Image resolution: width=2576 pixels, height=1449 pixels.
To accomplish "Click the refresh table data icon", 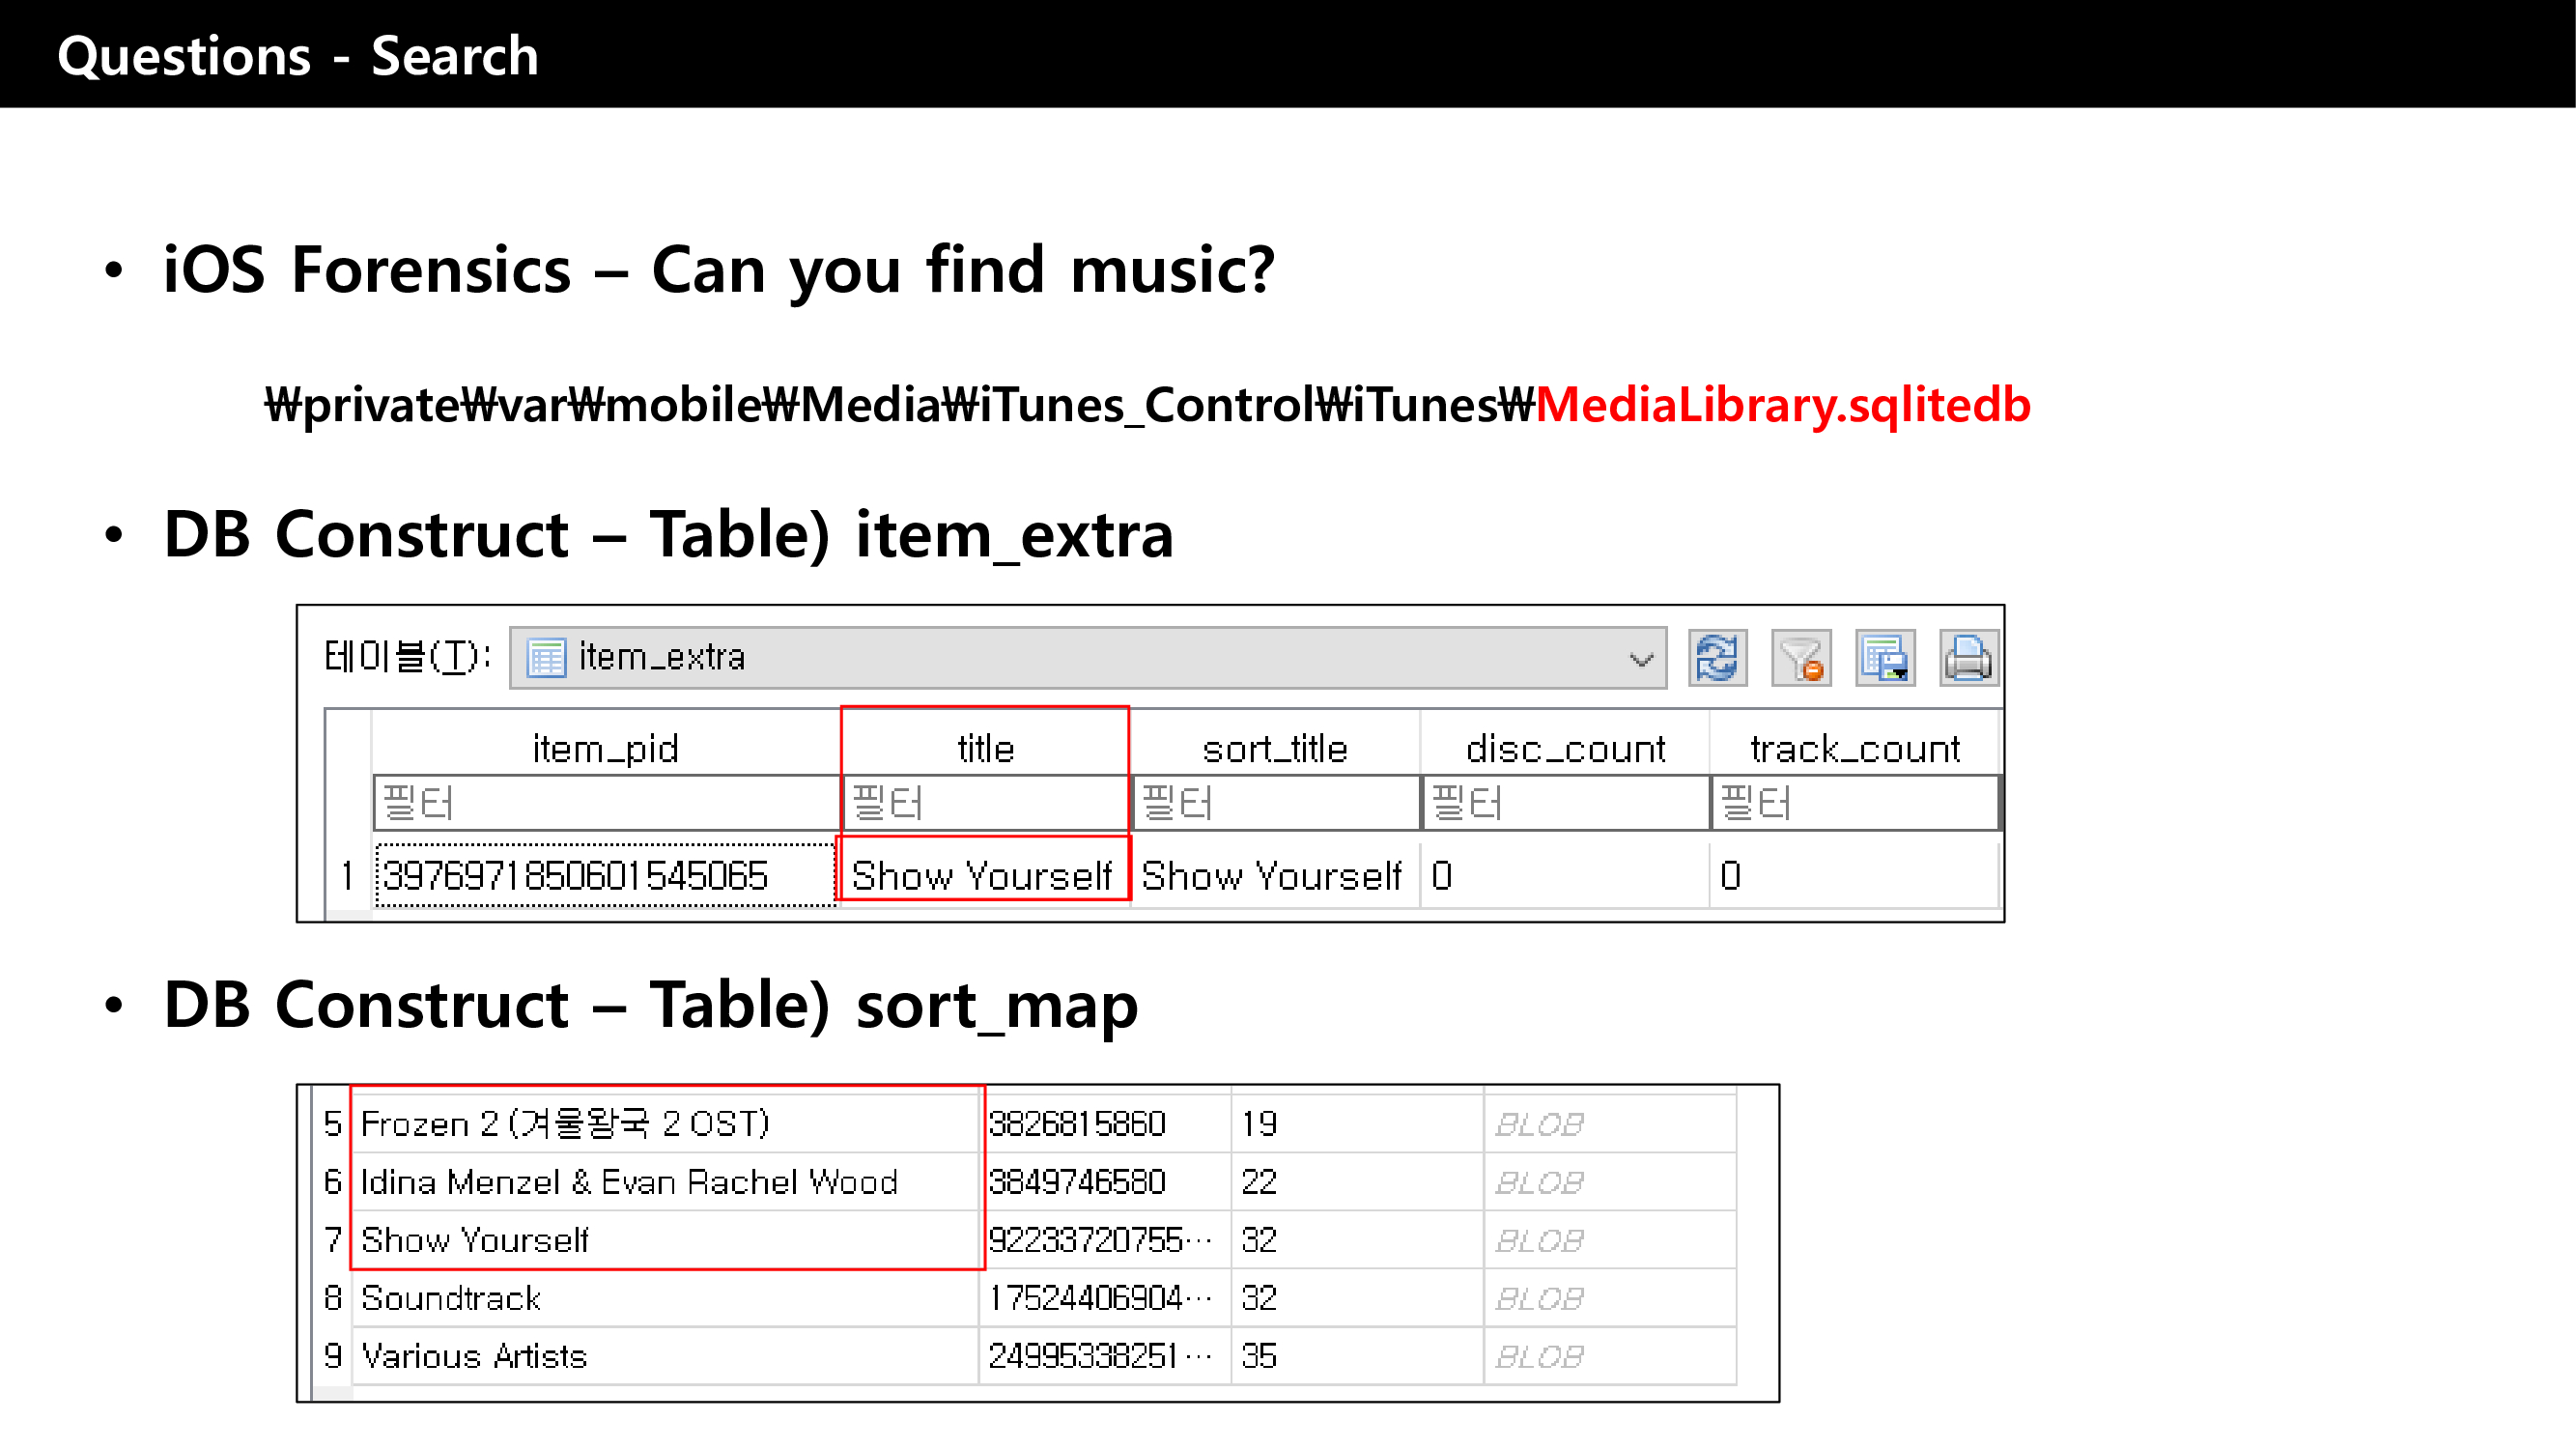I will (1717, 658).
